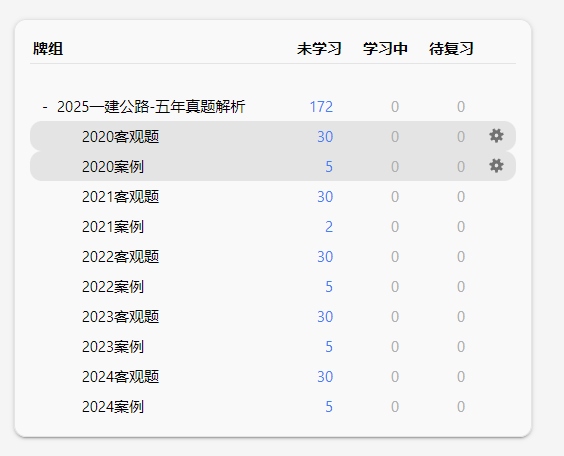Open the 2022案例 deck
Viewport: 564px width, 456px height.
pos(113,287)
